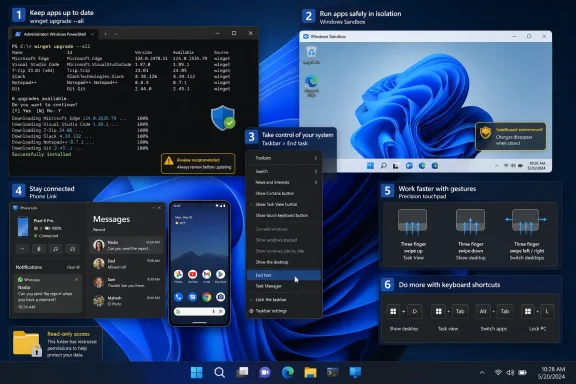Click the search icon on the Sandbox taskbar

[384, 166]
